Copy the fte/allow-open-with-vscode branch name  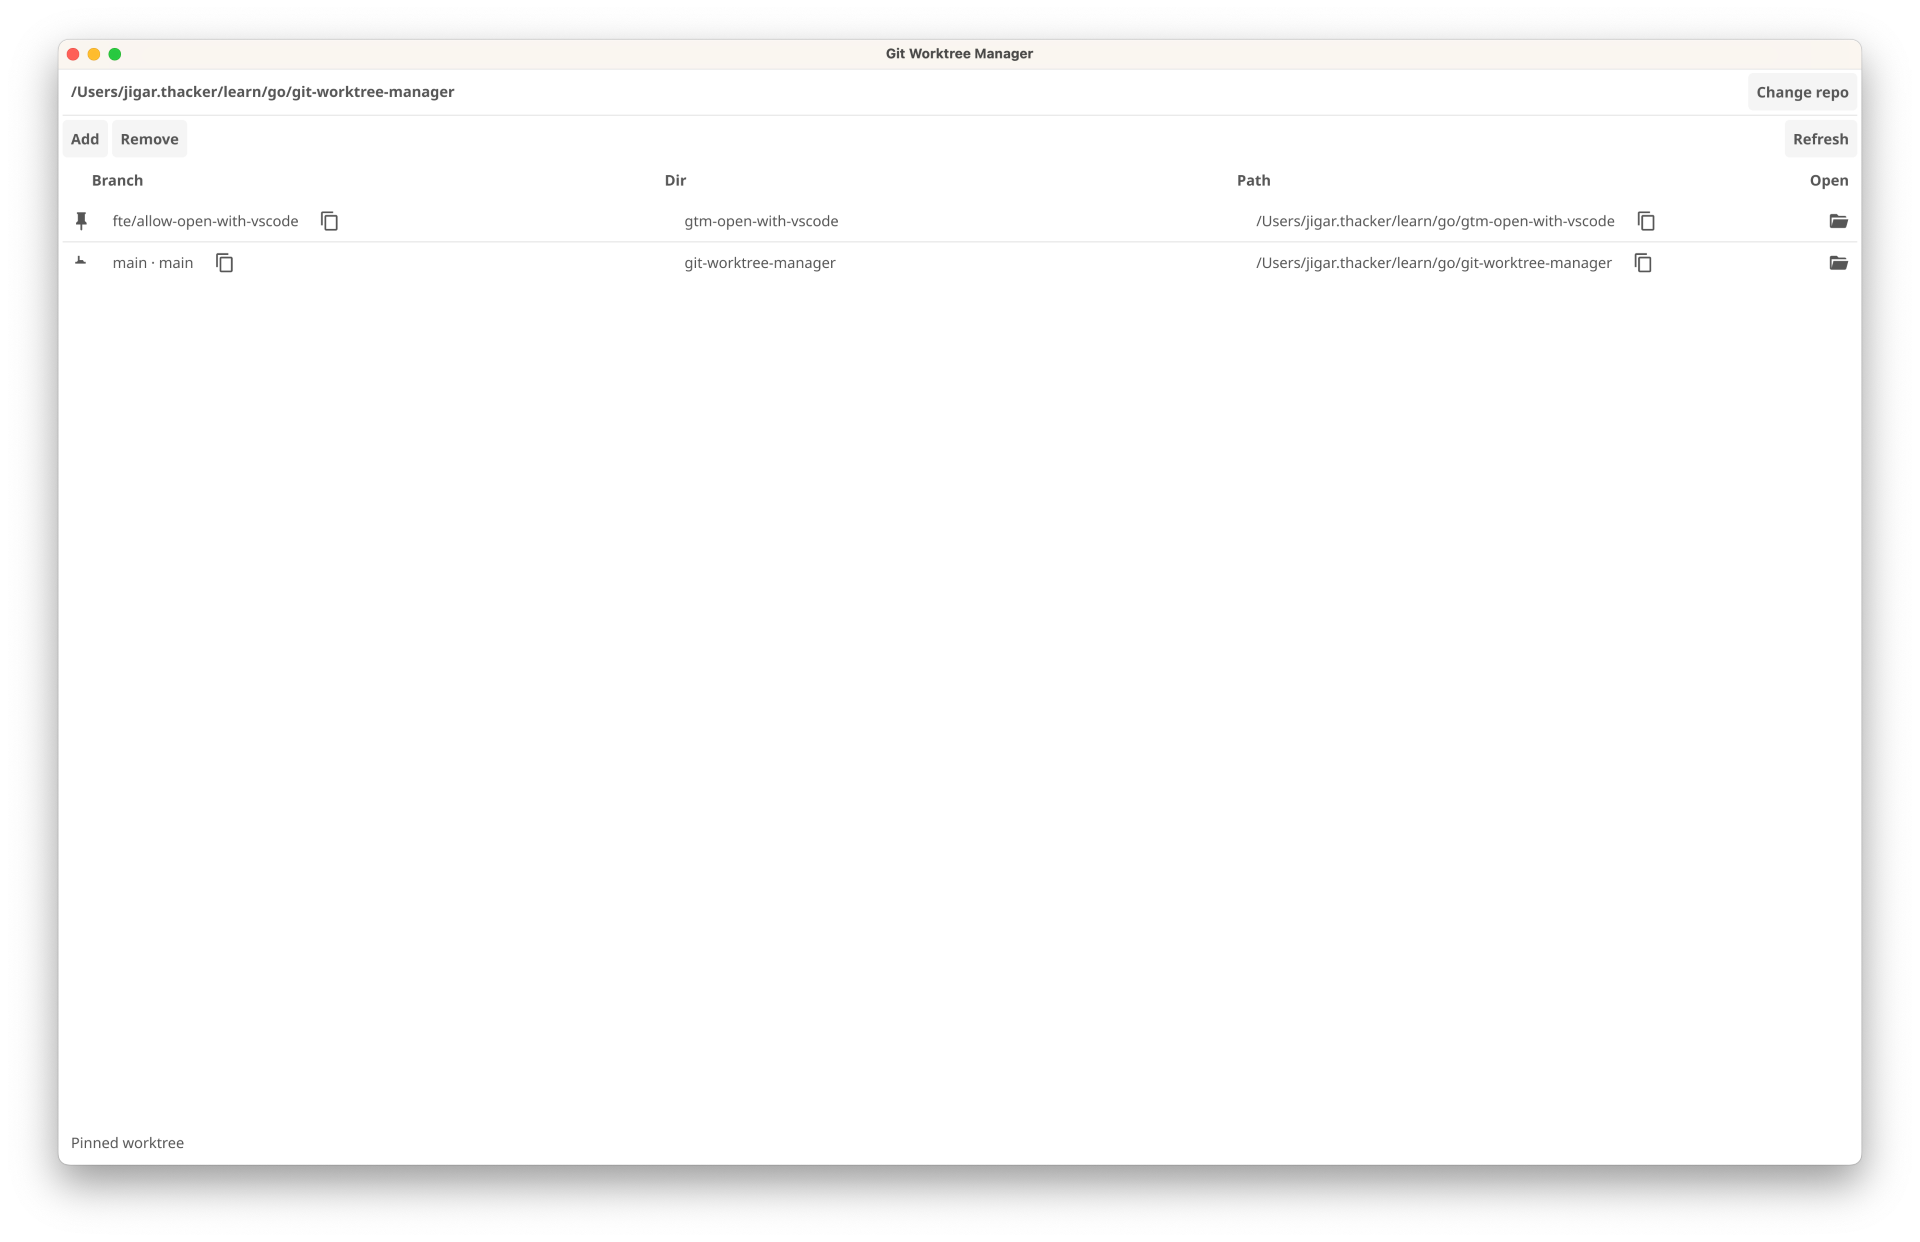(329, 221)
